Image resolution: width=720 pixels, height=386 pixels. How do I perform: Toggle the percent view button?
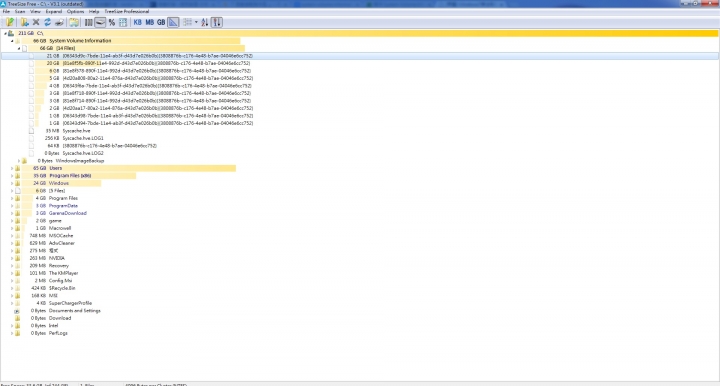(112, 22)
